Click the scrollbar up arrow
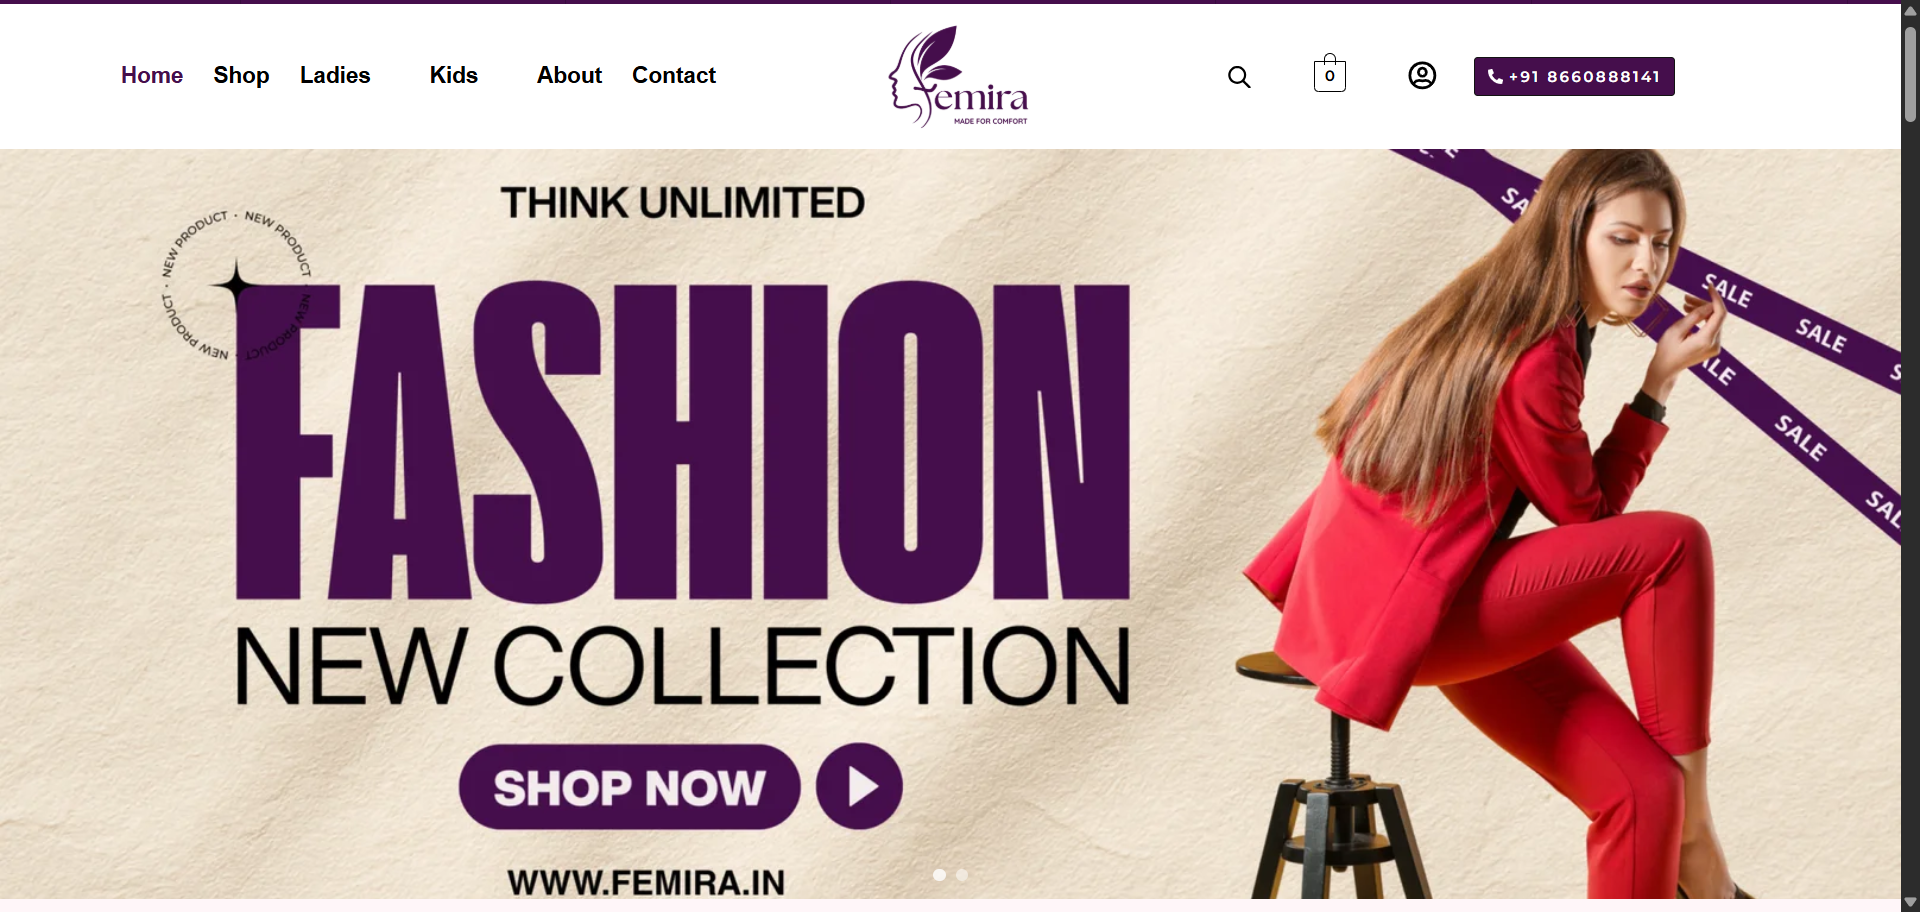The width and height of the screenshot is (1920, 912). (1910, 10)
